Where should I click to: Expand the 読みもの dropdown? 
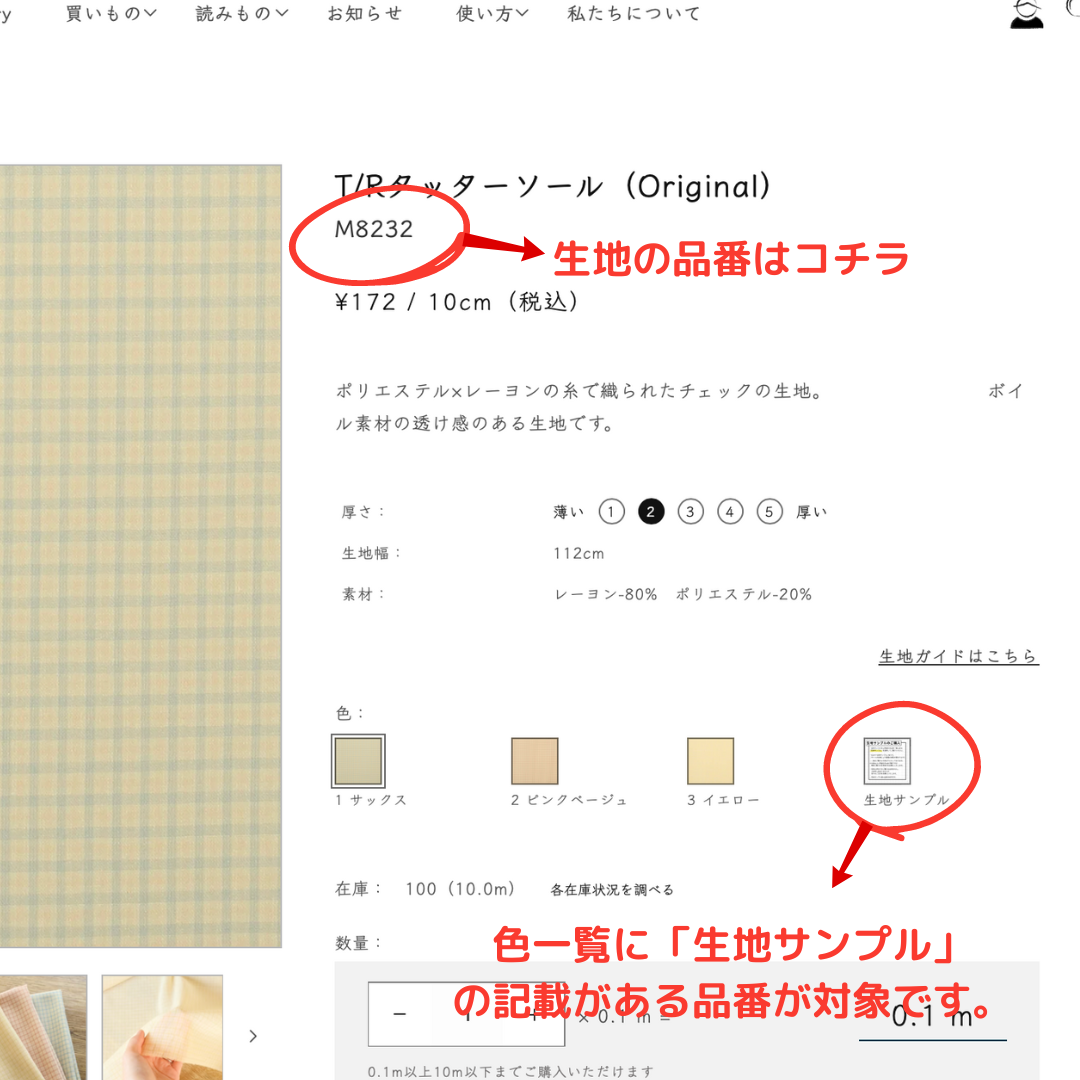242,14
